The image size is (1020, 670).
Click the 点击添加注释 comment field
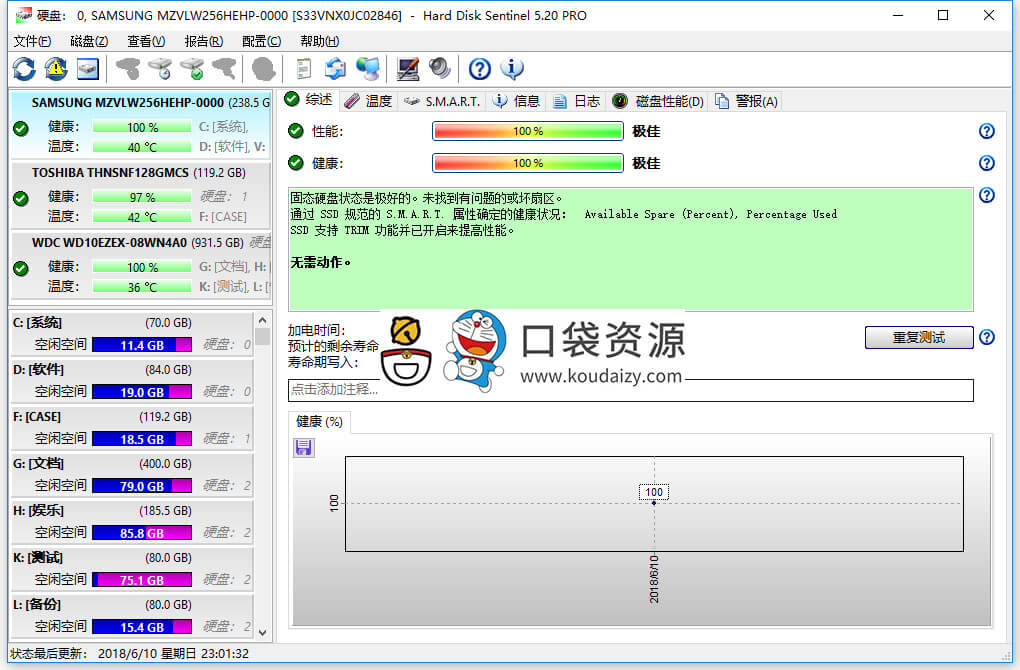coord(630,390)
